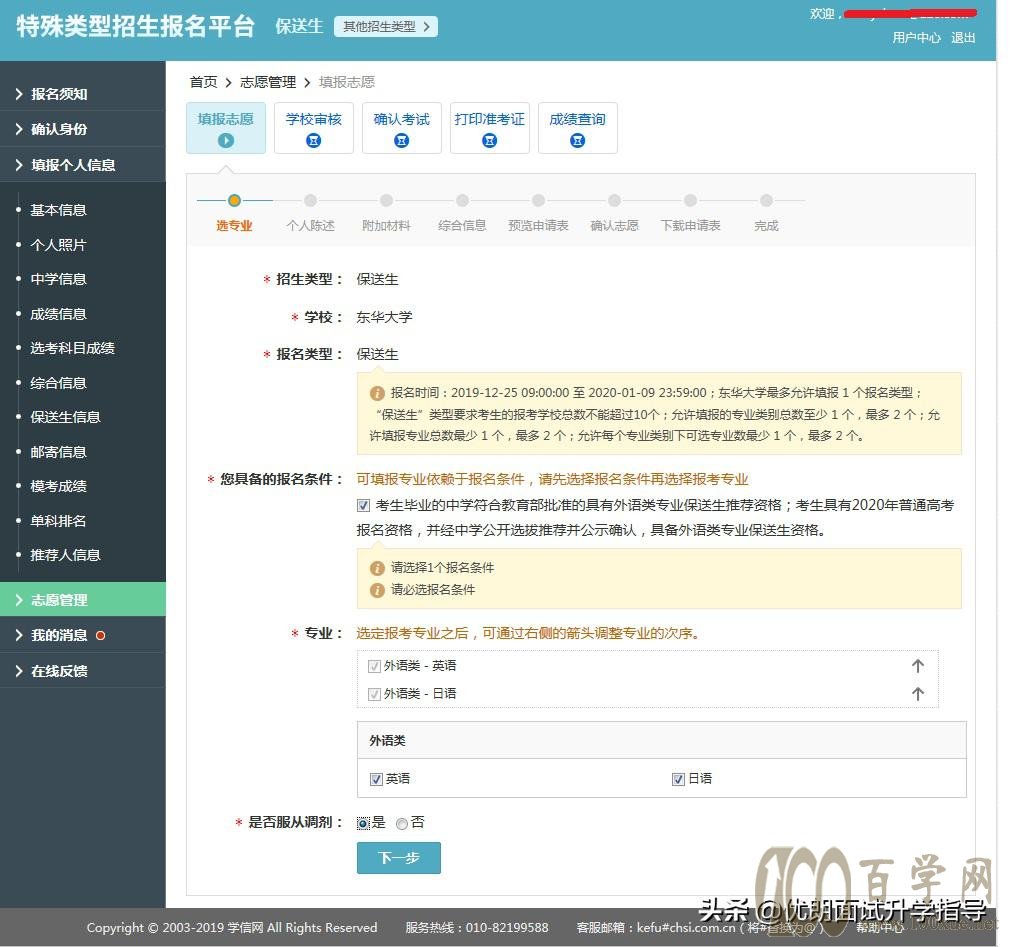The height and width of the screenshot is (947, 1010).
Task: Go to 志愿管理 breadcrumb link
Action: (268, 82)
